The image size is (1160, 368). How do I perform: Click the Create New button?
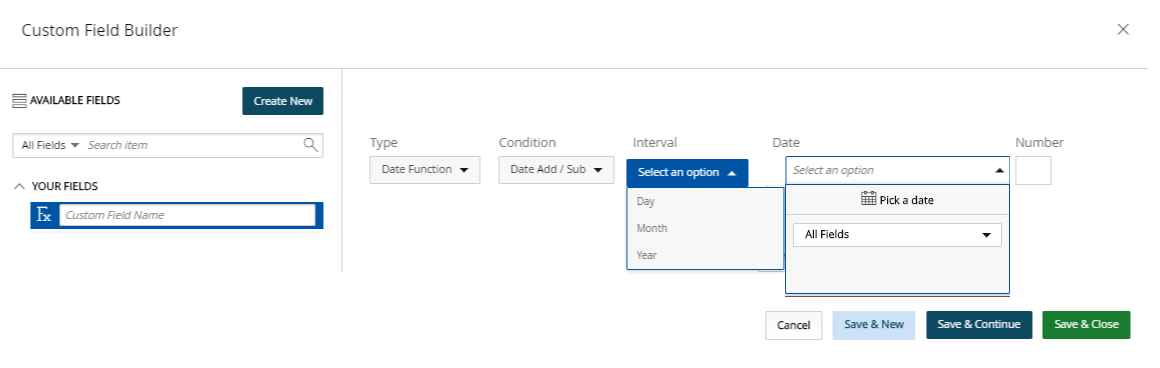[x=283, y=101]
